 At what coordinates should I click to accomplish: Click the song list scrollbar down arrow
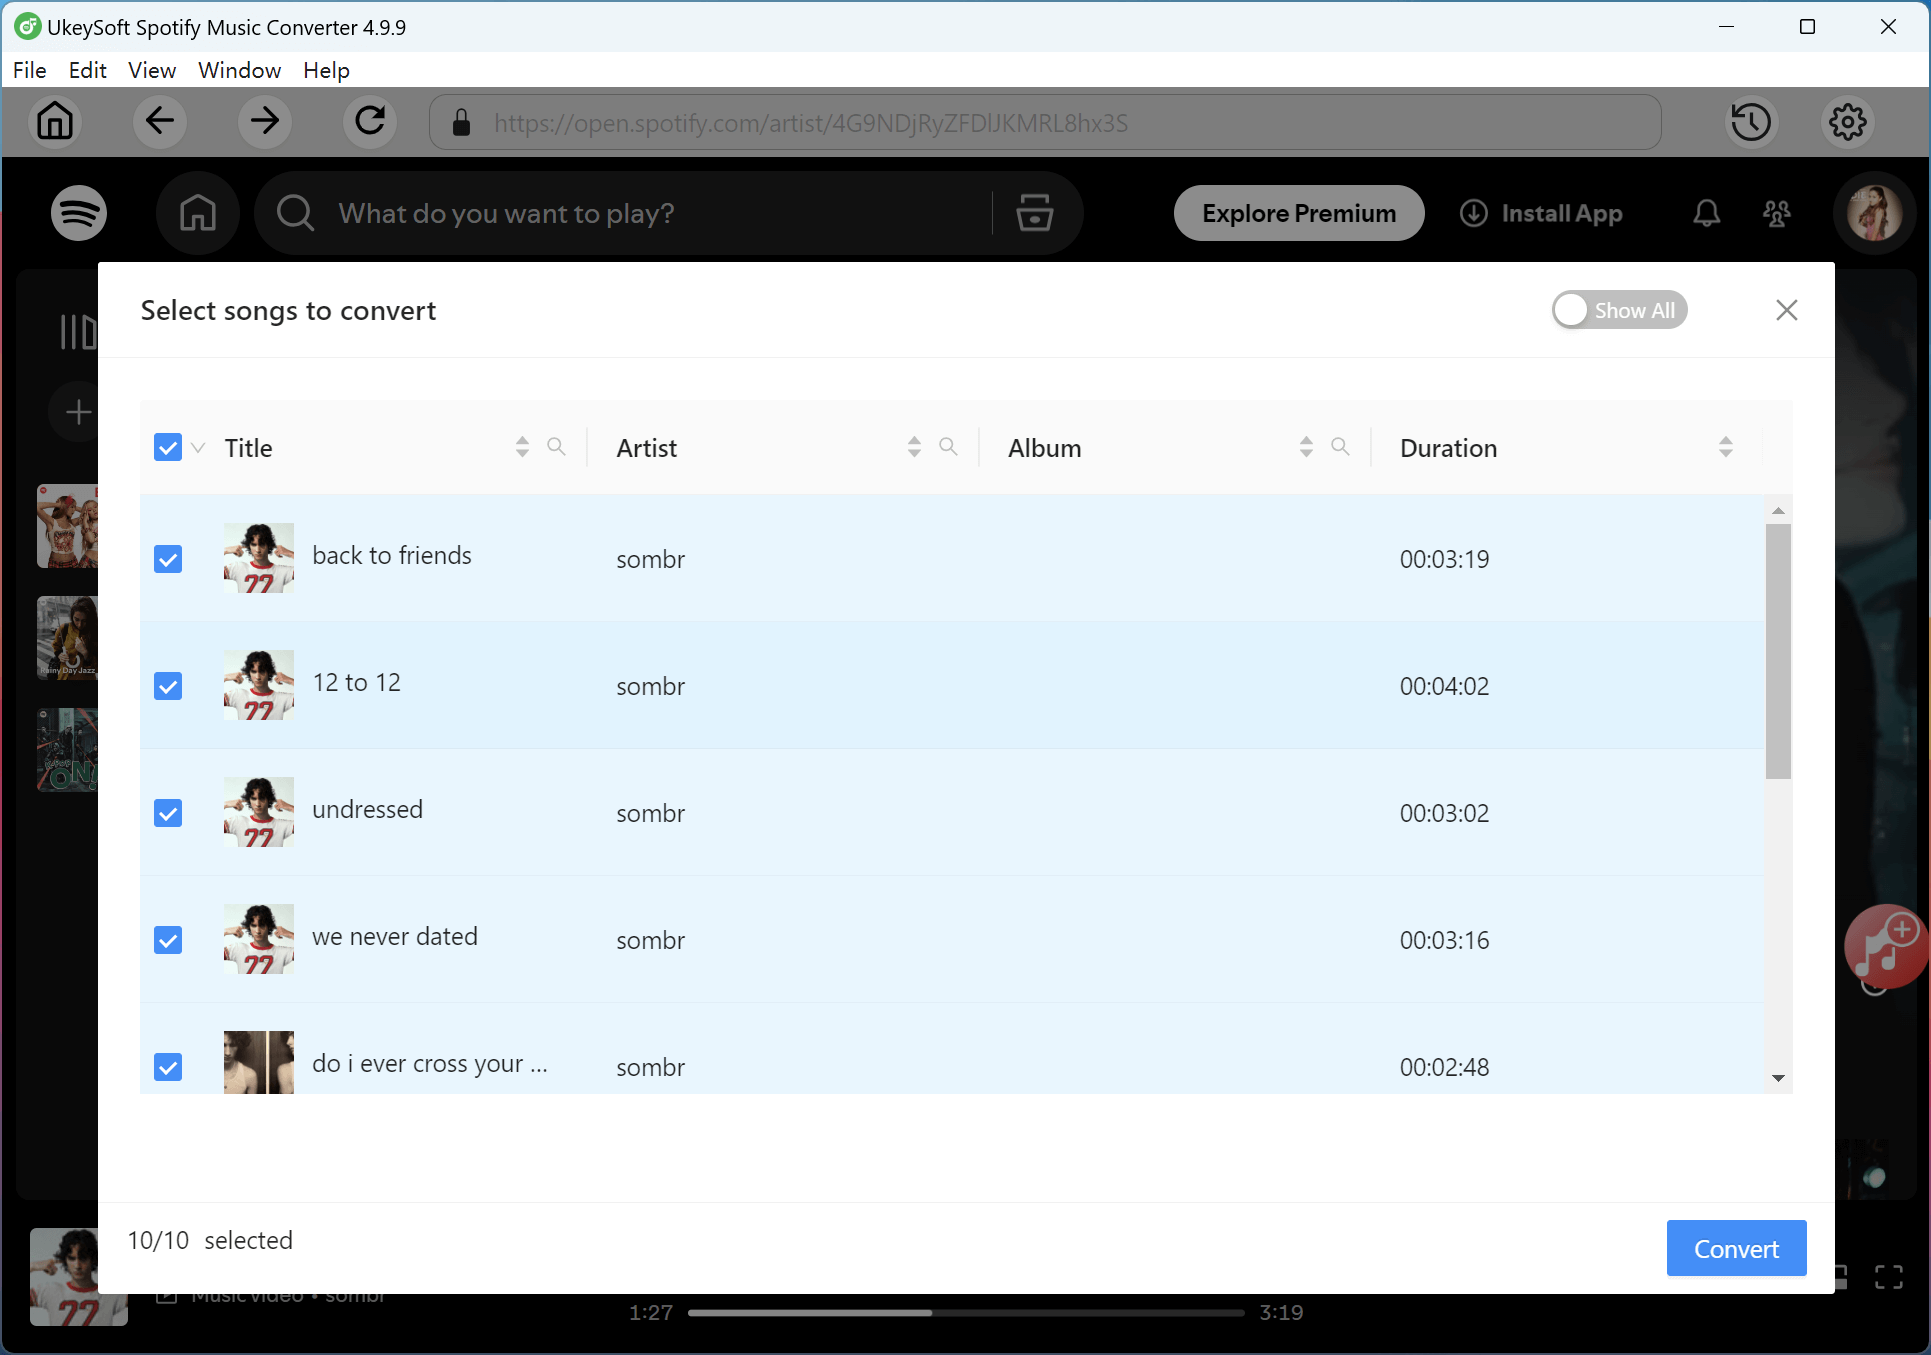(1778, 1078)
